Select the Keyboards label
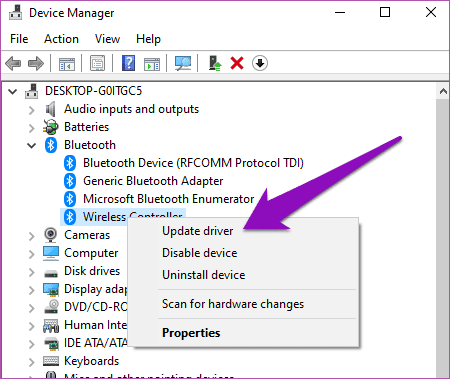 point(92,361)
